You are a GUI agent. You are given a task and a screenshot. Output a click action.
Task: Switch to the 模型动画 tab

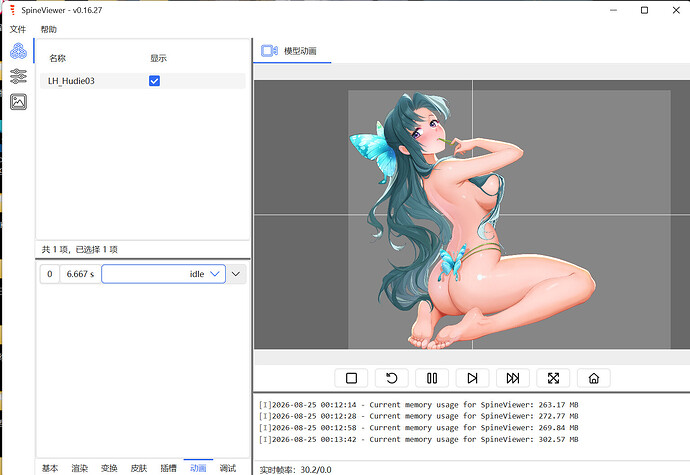tap(292, 51)
